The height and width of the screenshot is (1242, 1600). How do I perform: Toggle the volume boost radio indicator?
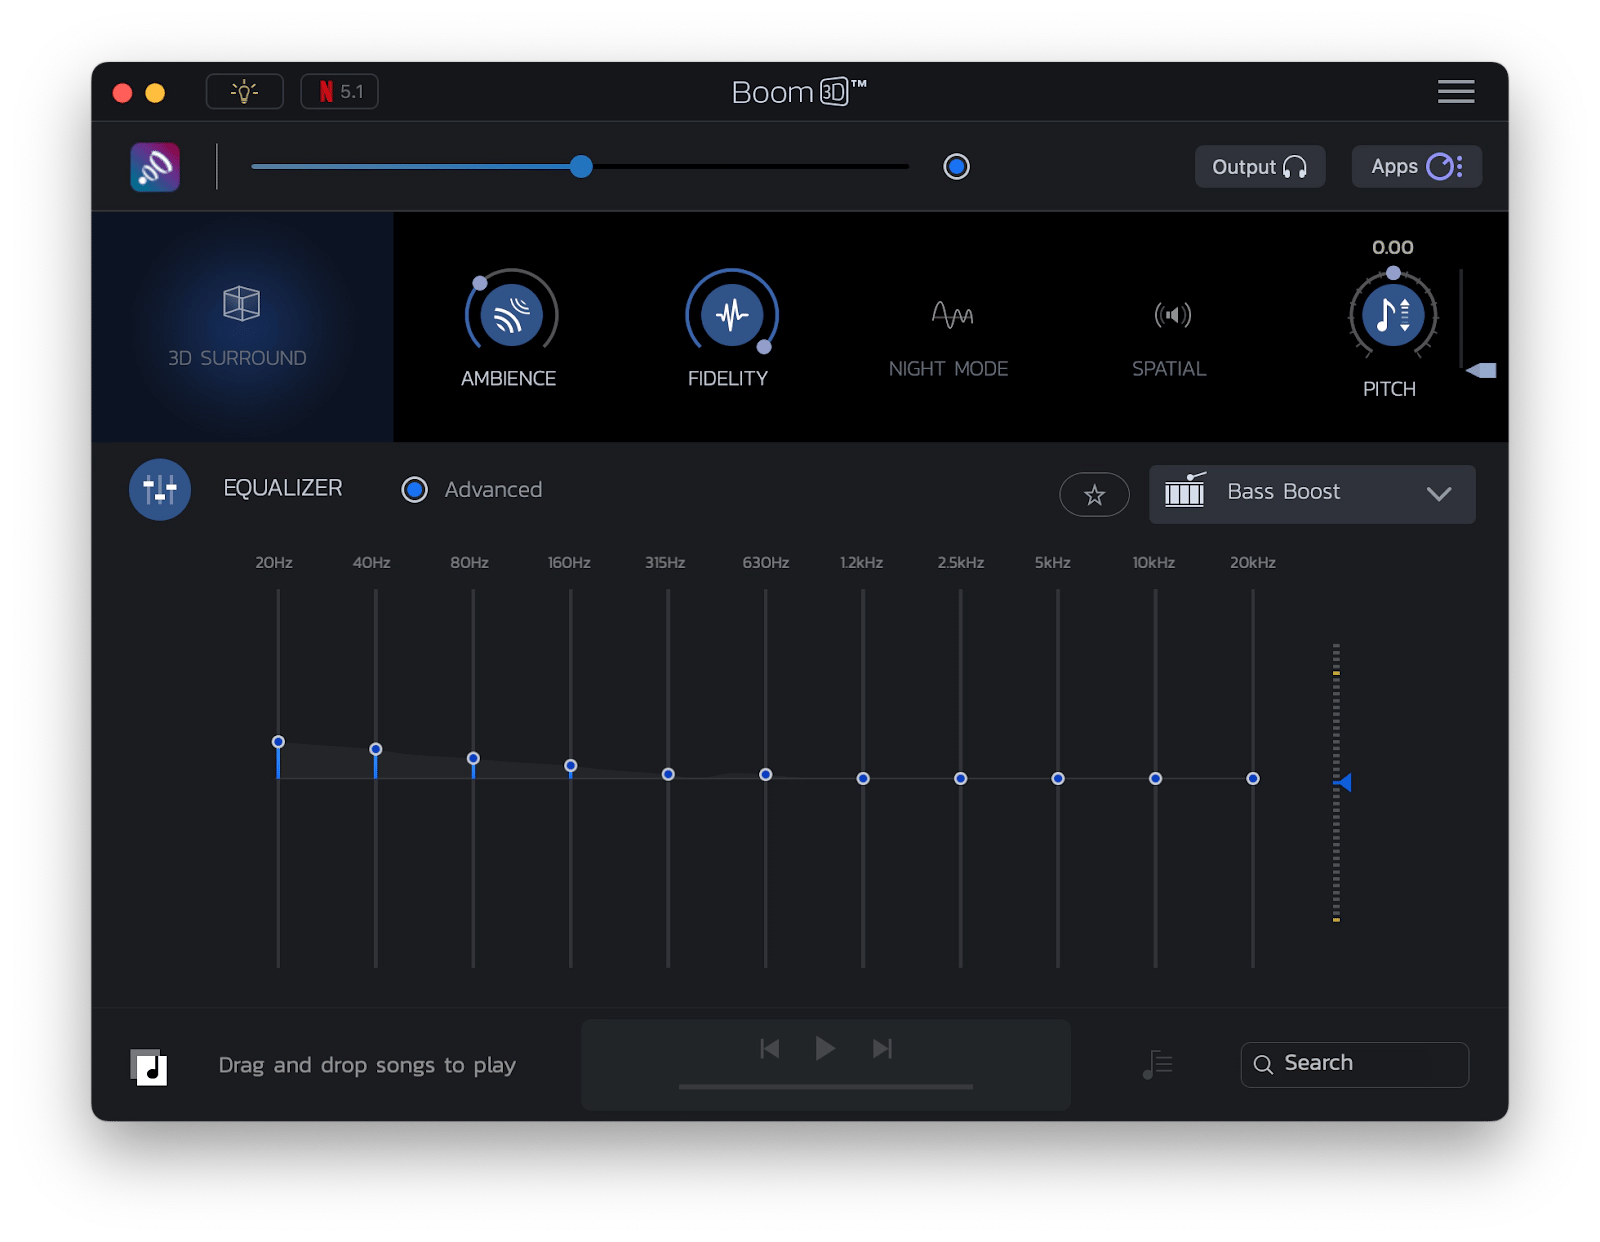[x=956, y=167]
